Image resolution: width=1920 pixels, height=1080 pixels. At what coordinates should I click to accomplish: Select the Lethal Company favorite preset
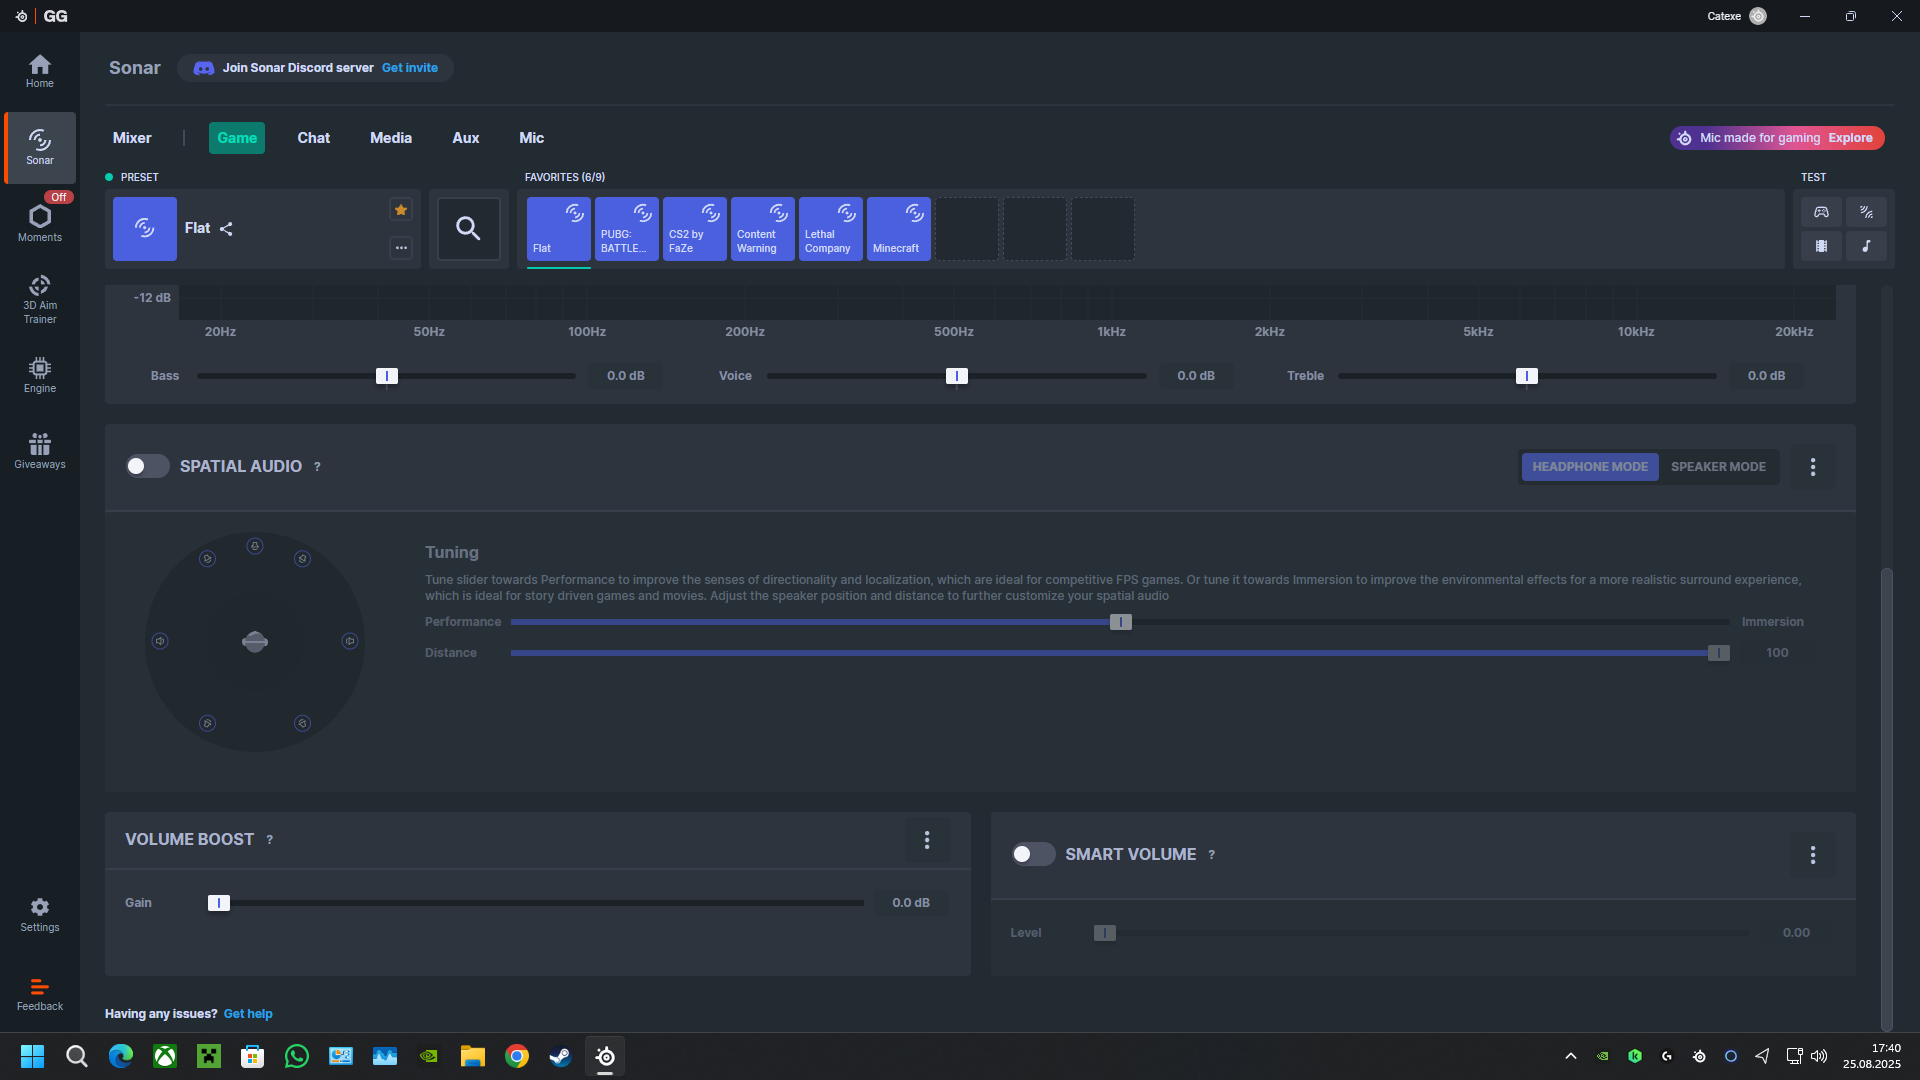(x=831, y=229)
